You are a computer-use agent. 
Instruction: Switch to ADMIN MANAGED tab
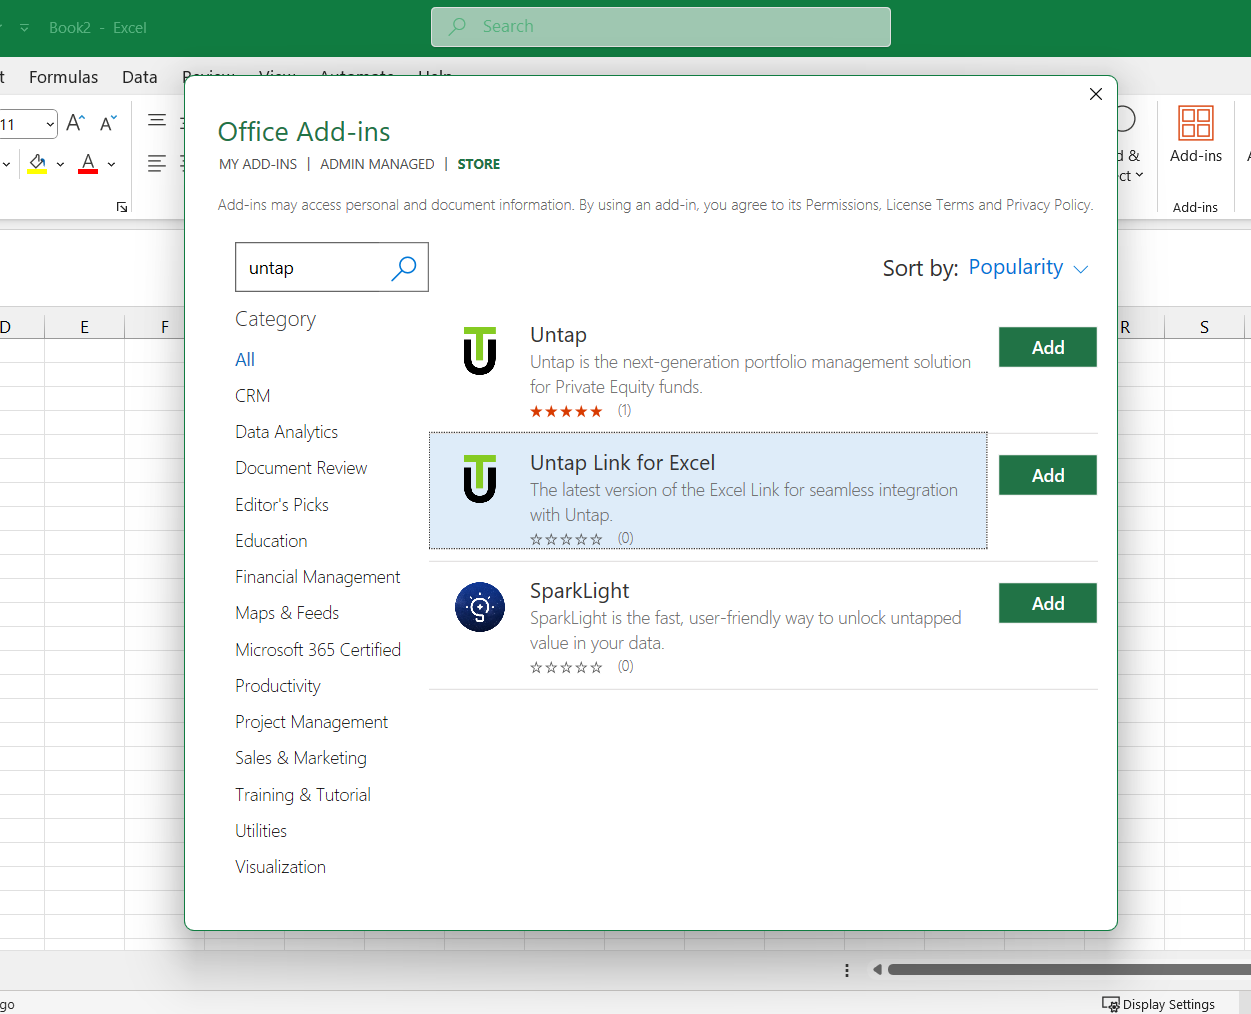pos(377,164)
